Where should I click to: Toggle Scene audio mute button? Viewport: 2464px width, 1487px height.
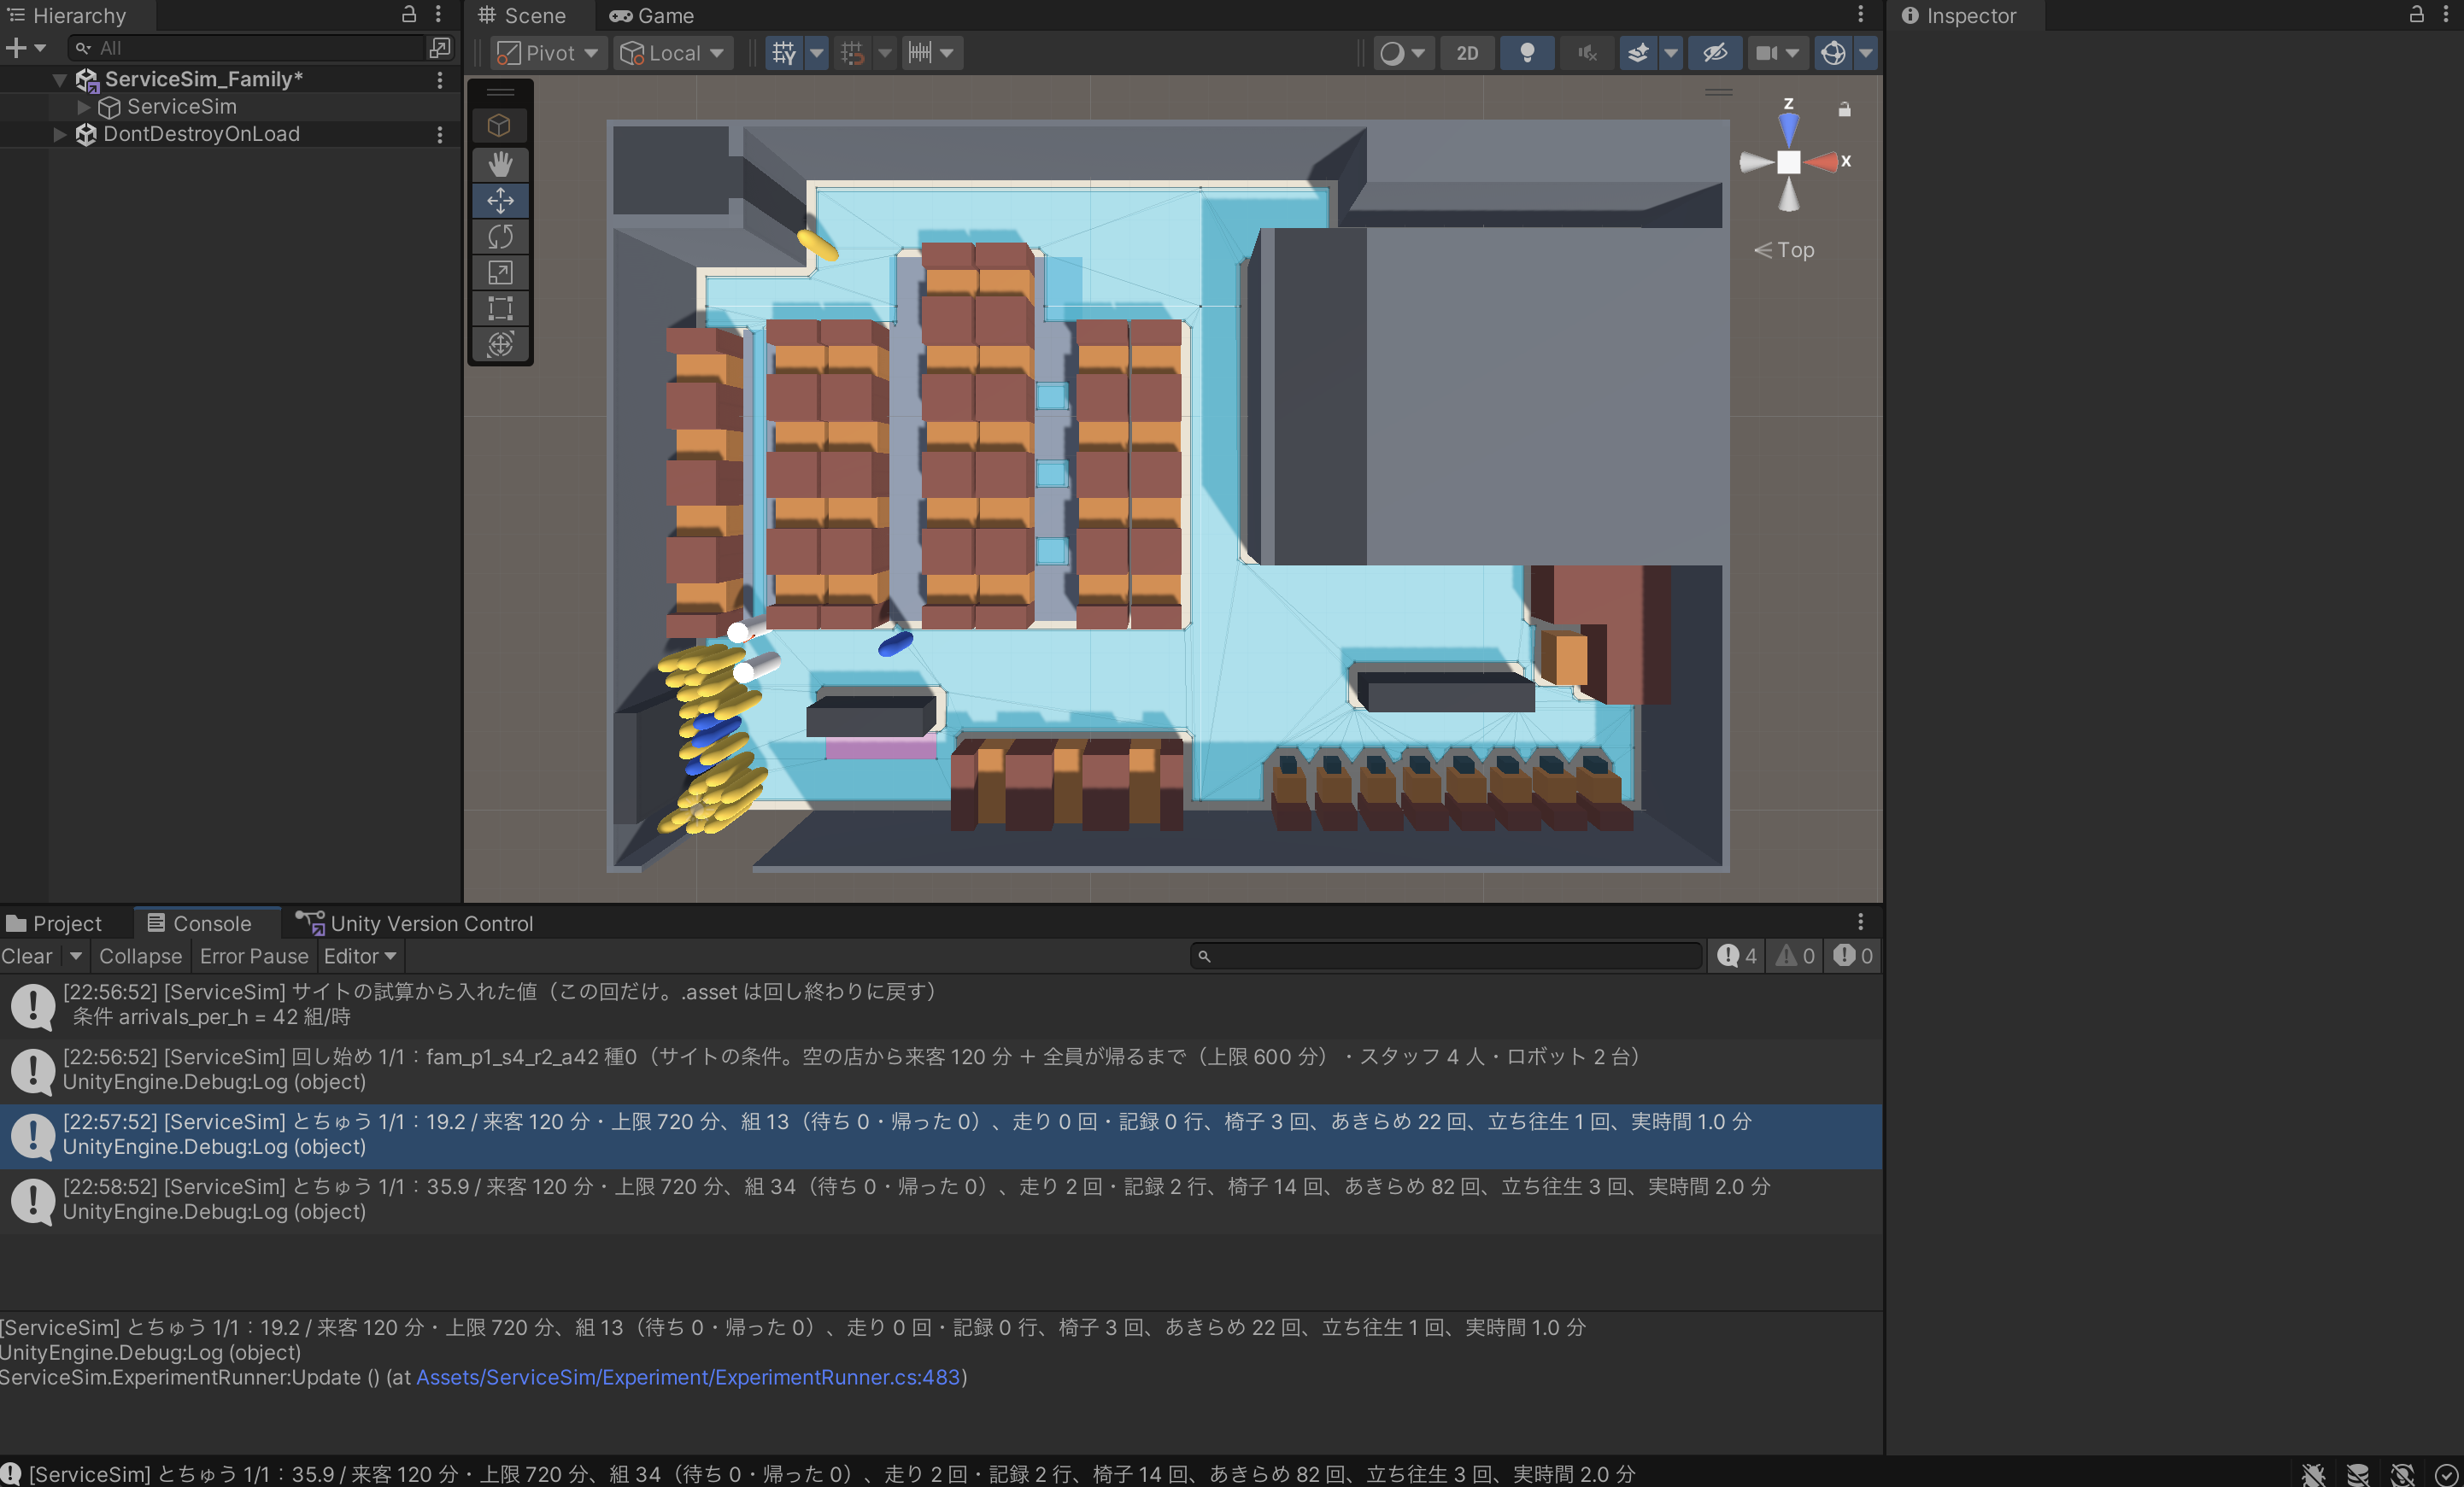[1587, 53]
